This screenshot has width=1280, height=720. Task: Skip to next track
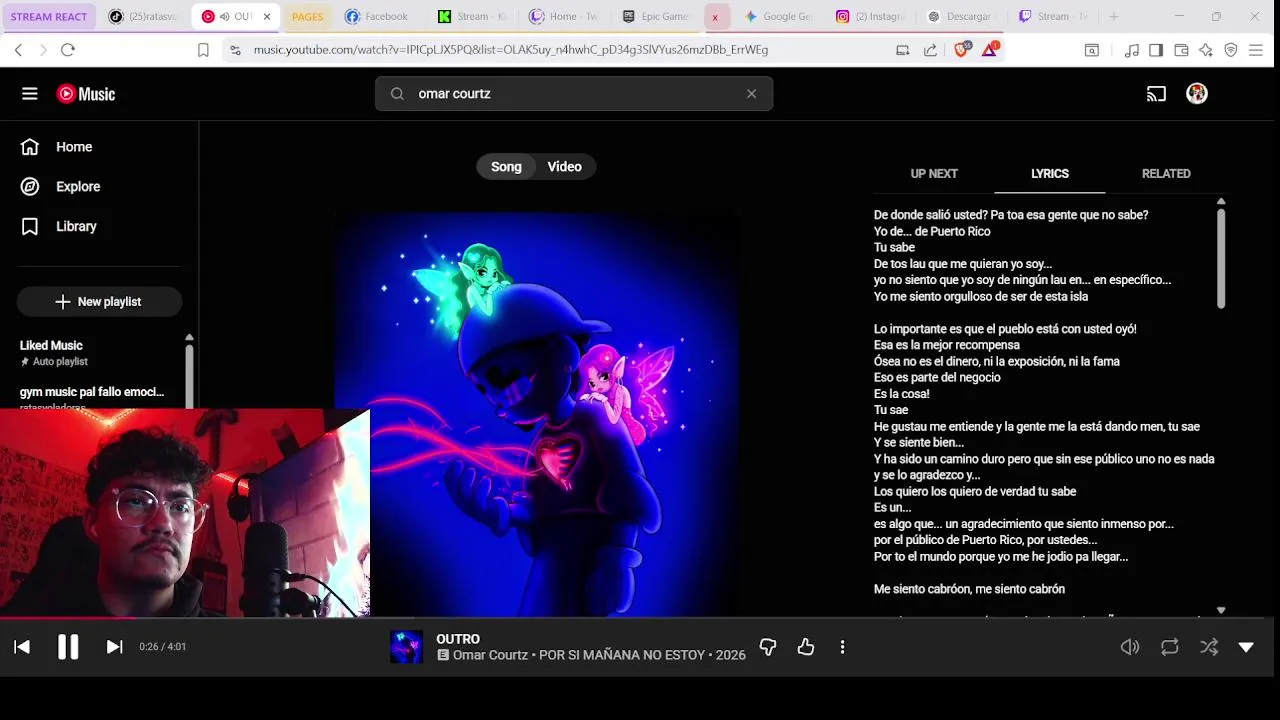114,647
